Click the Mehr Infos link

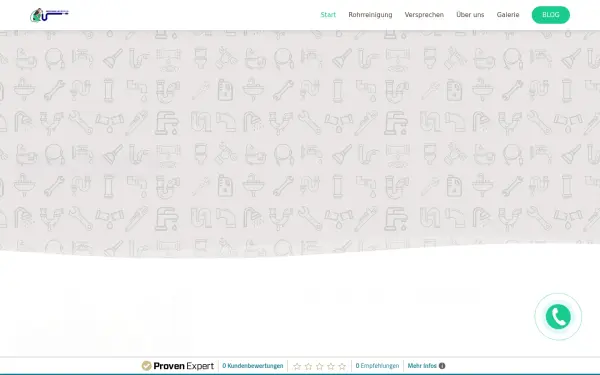[x=422, y=366]
